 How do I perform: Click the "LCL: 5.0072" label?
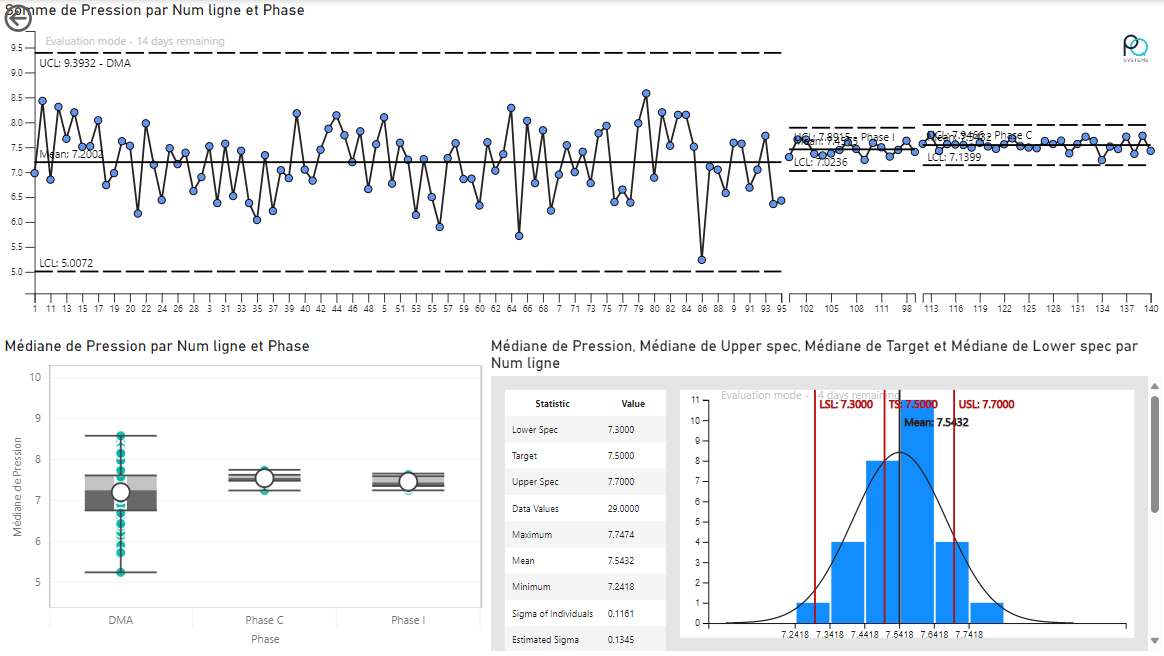pyautogui.click(x=66, y=263)
